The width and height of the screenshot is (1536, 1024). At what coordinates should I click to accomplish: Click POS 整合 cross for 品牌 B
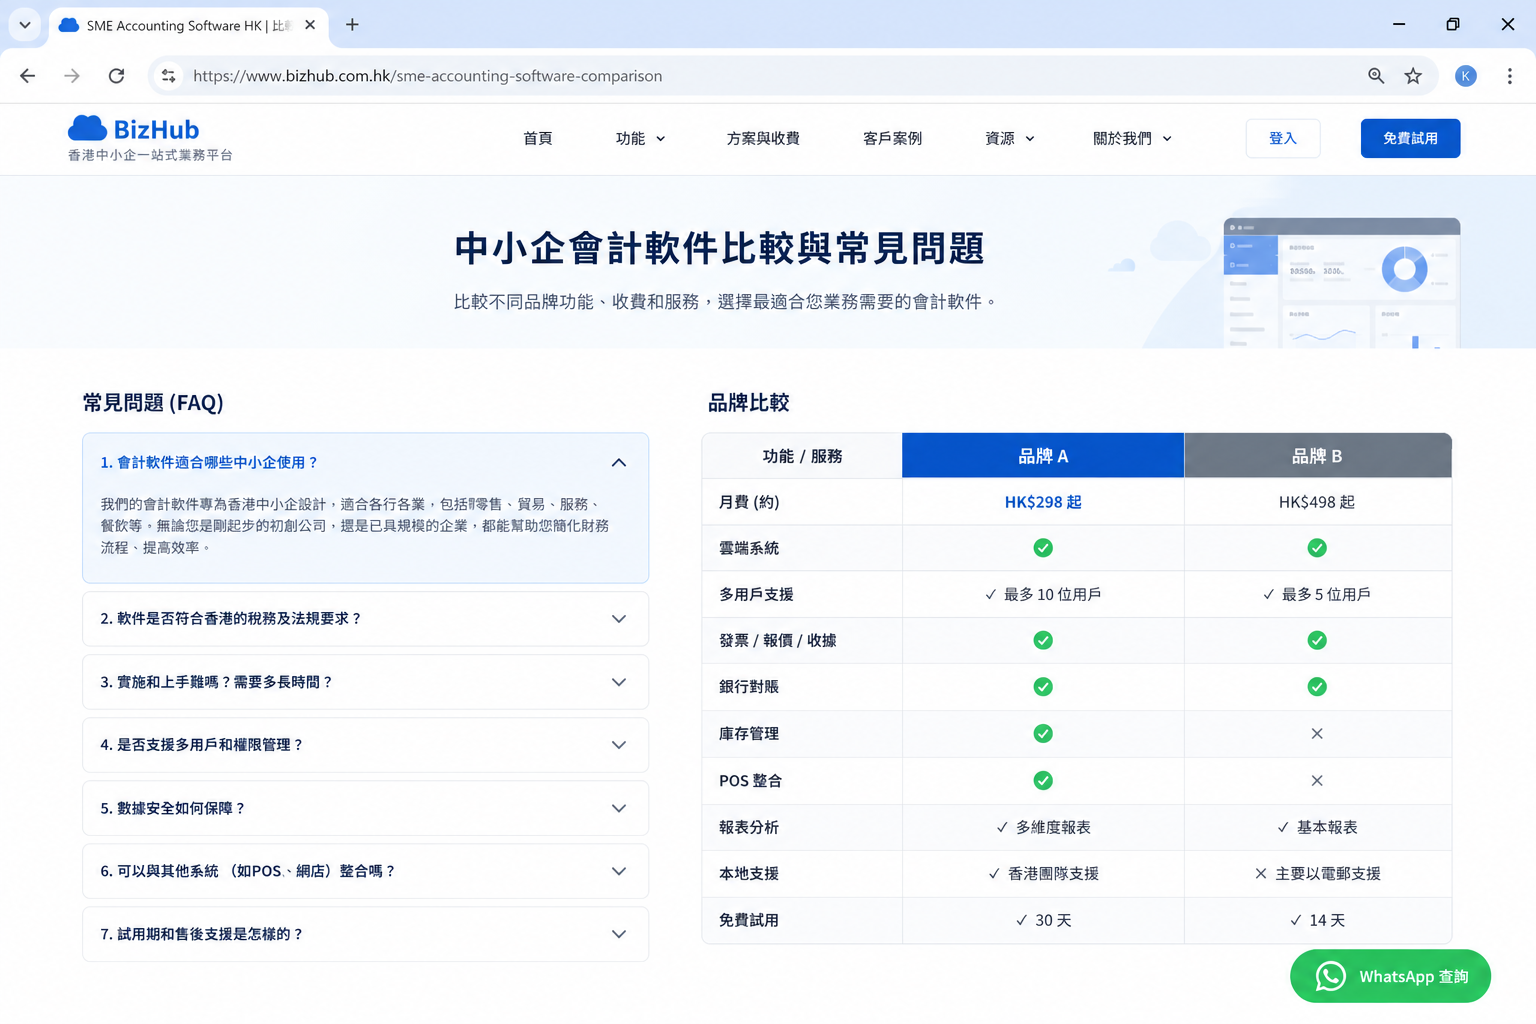(x=1317, y=780)
